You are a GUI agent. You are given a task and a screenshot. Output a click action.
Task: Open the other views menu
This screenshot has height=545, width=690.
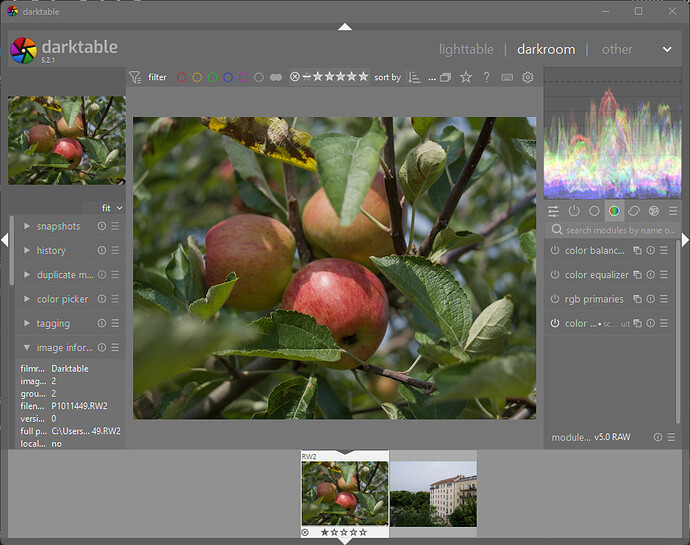coord(617,49)
